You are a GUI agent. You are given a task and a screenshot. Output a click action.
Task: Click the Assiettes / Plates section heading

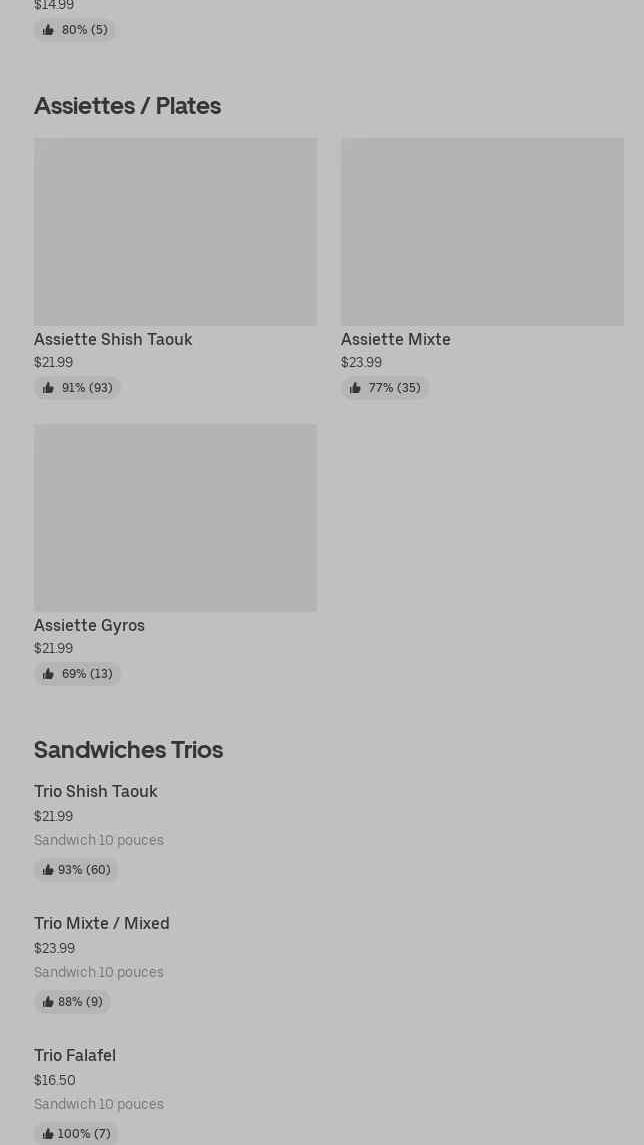[127, 106]
